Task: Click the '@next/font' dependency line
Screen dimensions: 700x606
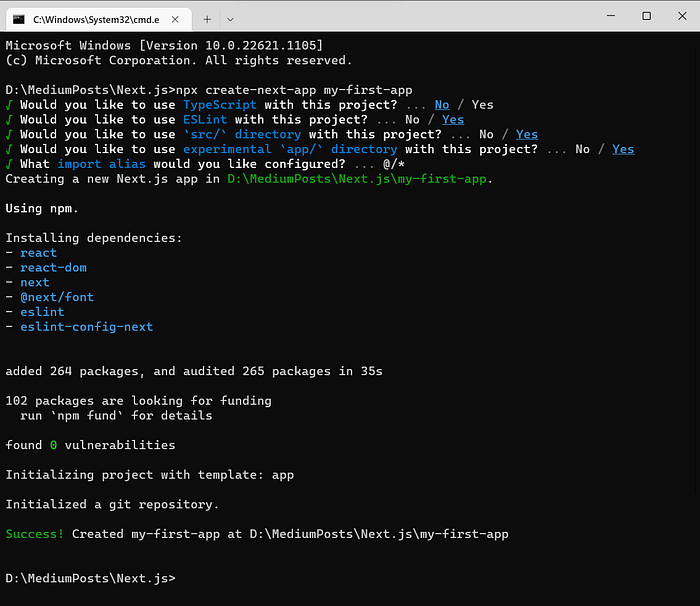Action: 57,297
